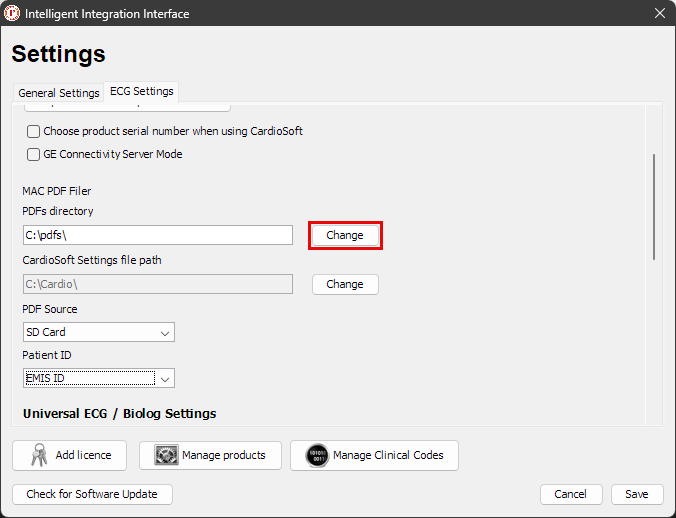Viewport: 676px width, 518px height.
Task: Toggle GE Connectivity Server Mode checkbox
Action: click(33, 154)
